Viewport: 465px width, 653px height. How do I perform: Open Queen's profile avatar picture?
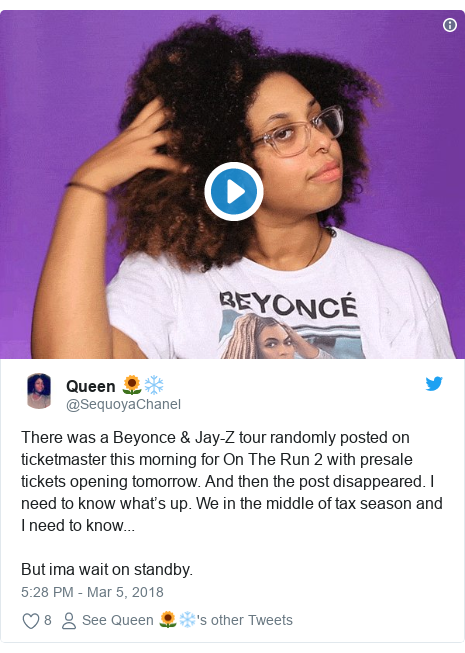(39, 391)
